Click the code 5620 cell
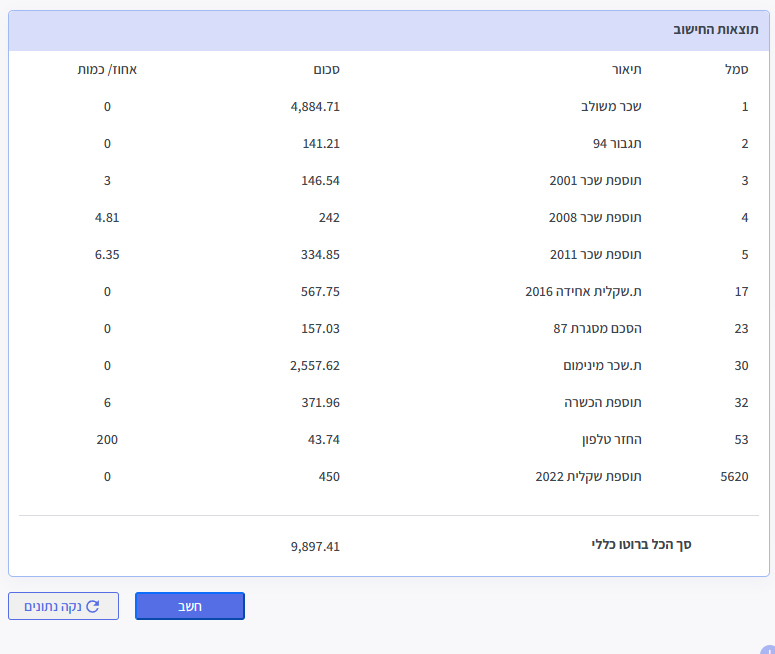 pyautogui.click(x=734, y=477)
